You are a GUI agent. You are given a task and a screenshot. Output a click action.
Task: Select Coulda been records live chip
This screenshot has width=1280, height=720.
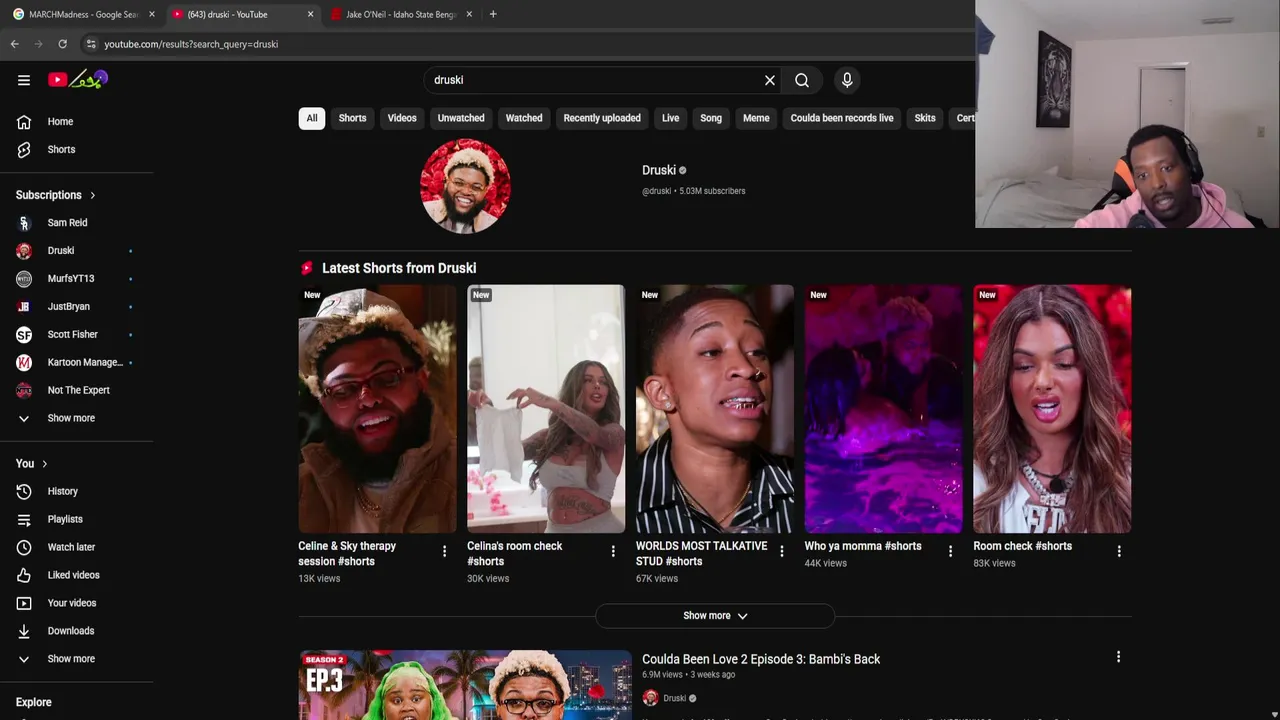pos(842,118)
